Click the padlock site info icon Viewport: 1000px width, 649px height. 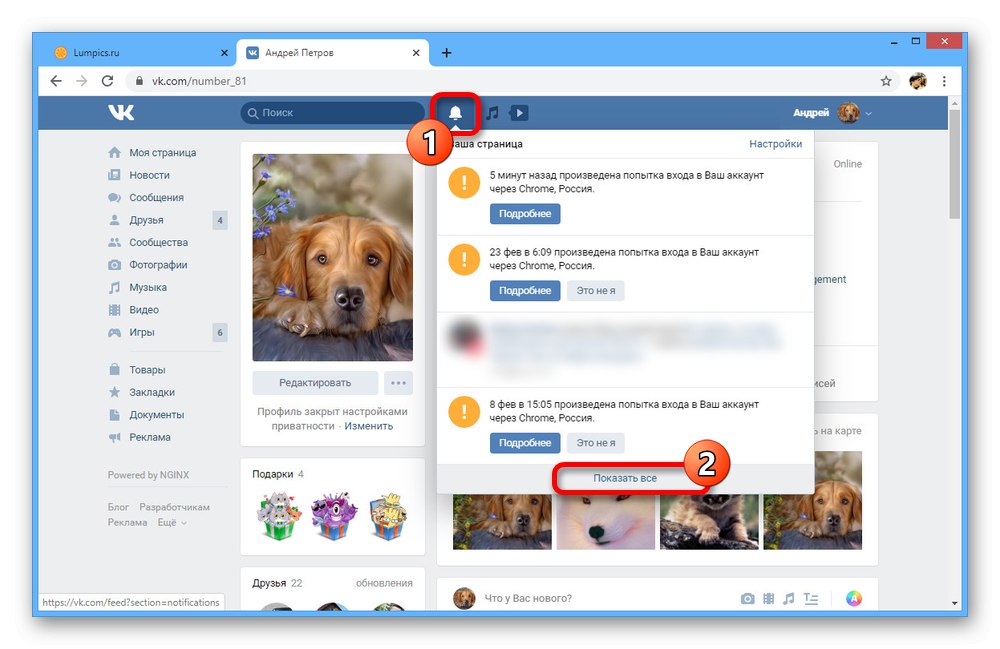click(x=139, y=81)
